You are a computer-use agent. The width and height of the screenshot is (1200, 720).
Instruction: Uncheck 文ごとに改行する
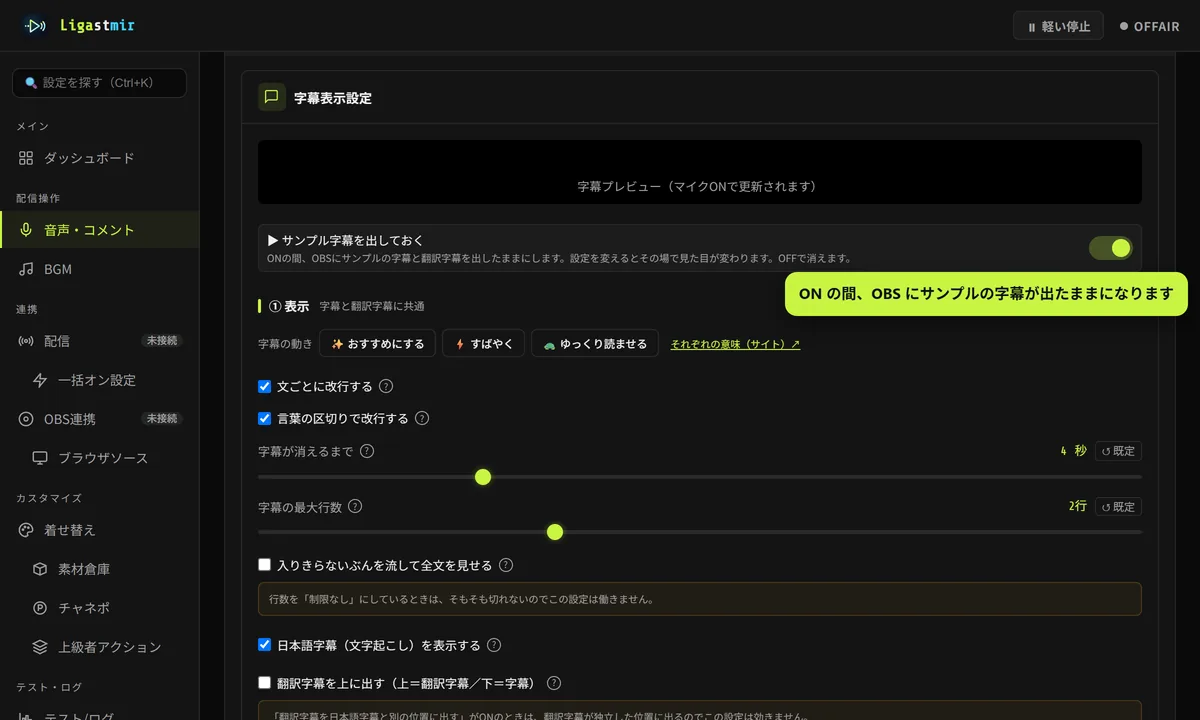265,387
